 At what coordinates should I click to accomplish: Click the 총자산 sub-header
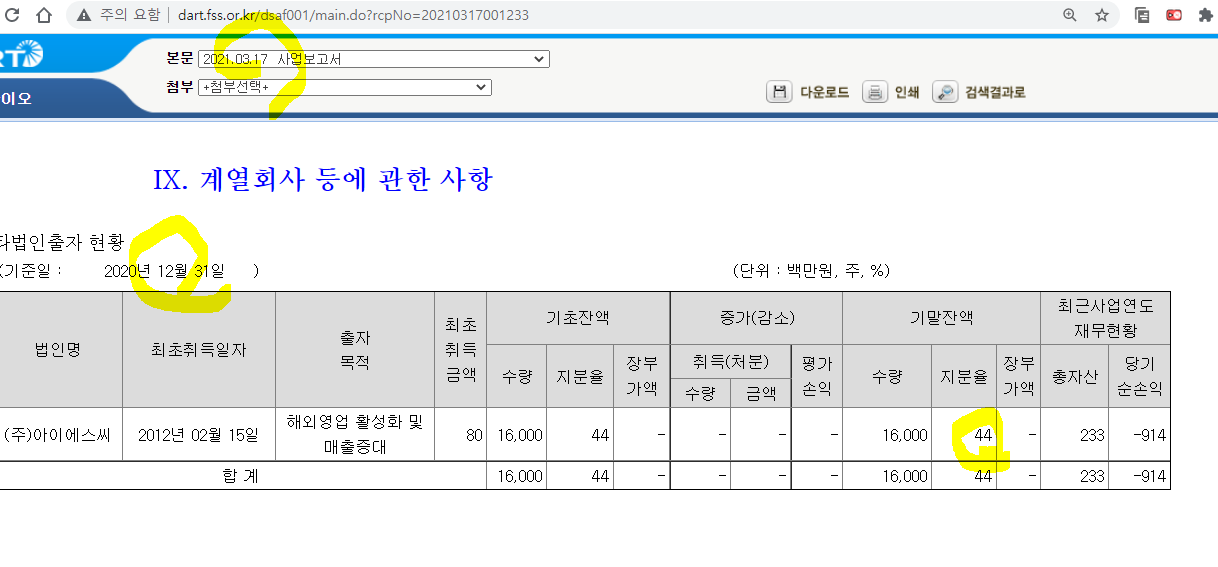click(1074, 376)
